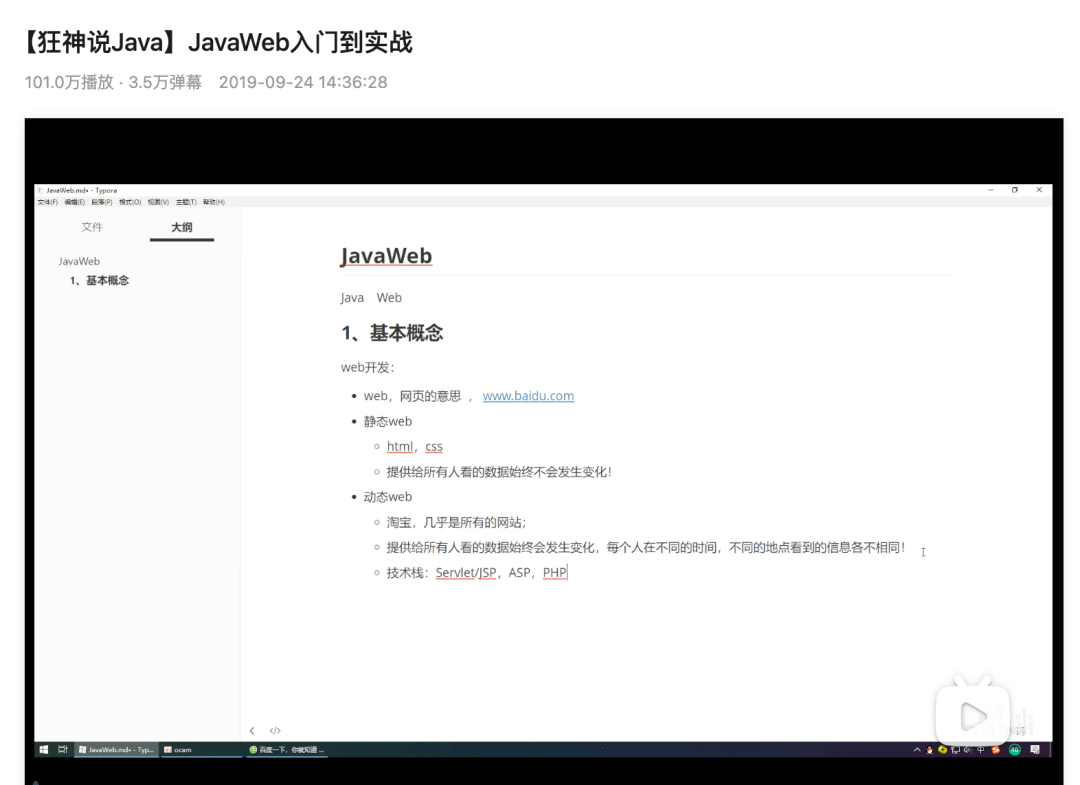Open the Windows Start menu
Viewport: 1080px width, 785px height.
click(44, 749)
